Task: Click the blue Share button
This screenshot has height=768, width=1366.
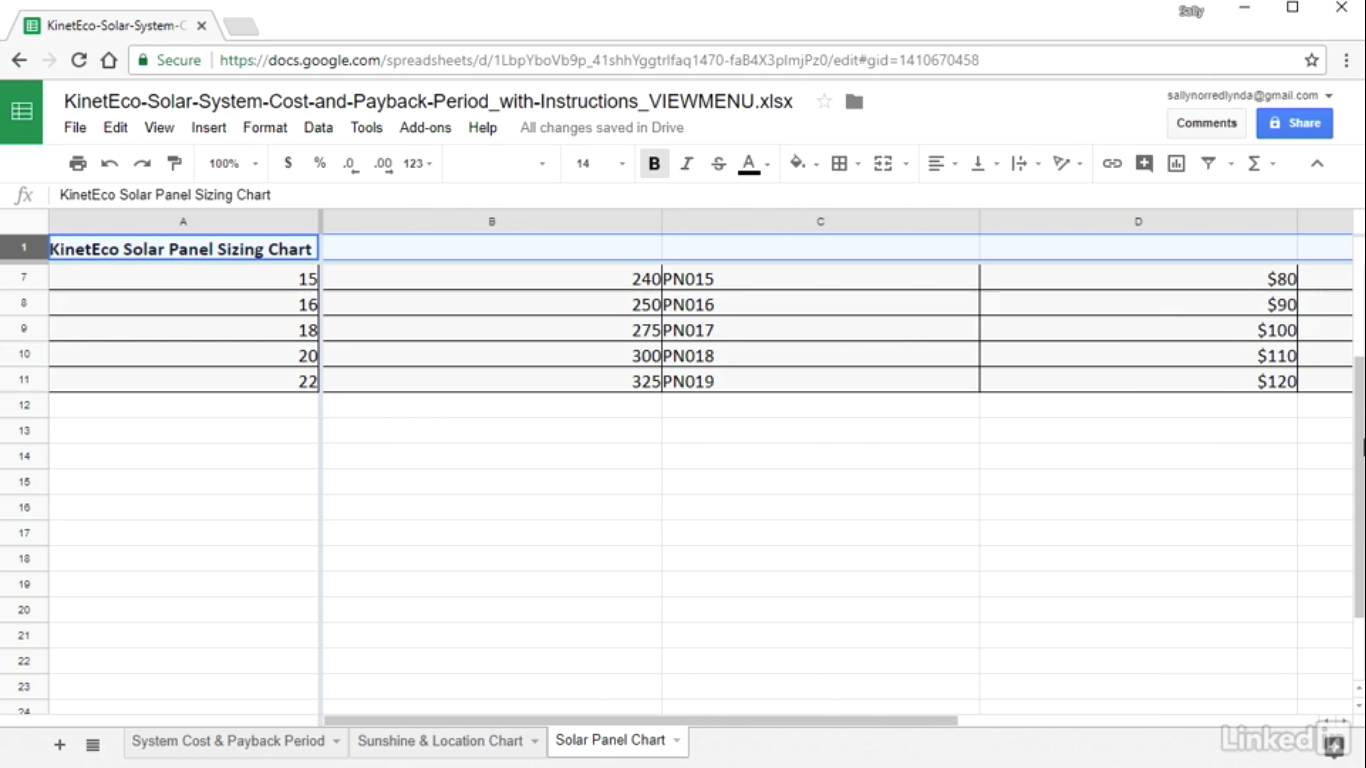Action: tap(1294, 123)
